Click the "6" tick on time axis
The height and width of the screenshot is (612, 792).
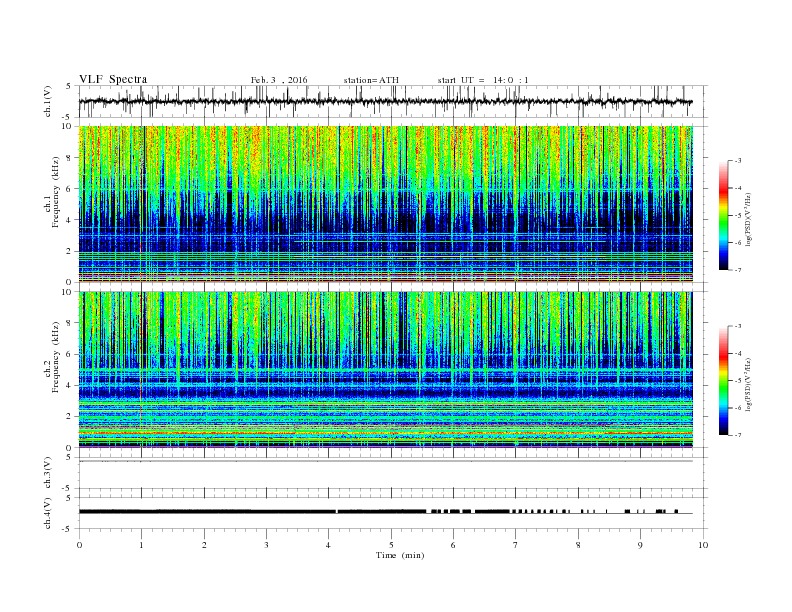(x=453, y=545)
